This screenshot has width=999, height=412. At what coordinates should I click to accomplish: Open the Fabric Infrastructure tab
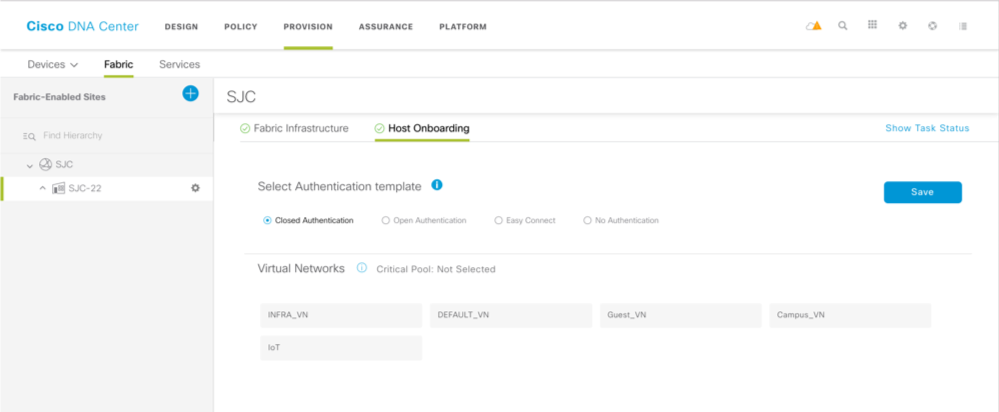[294, 128]
